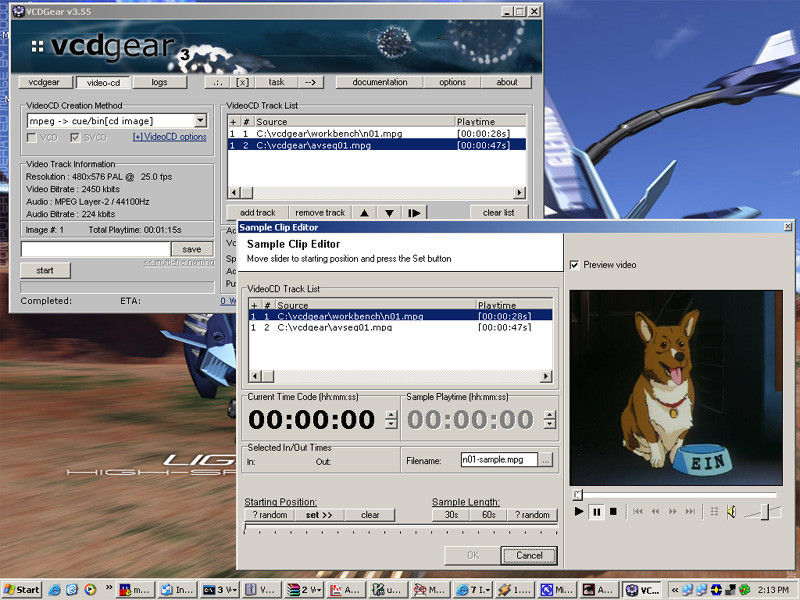Skip to previous track in preview player
This screenshot has height=600, width=800.
coord(638,511)
